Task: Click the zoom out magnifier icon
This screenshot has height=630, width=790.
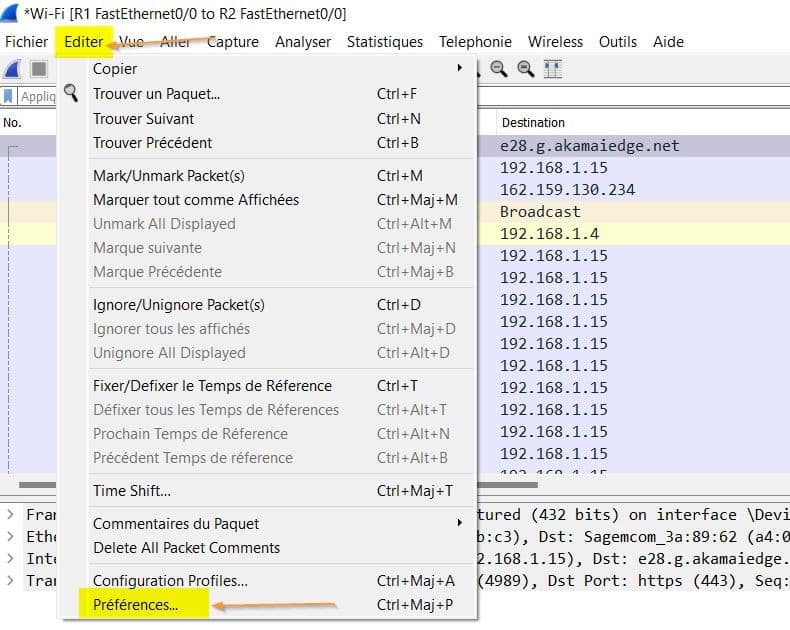Action: 499,69
